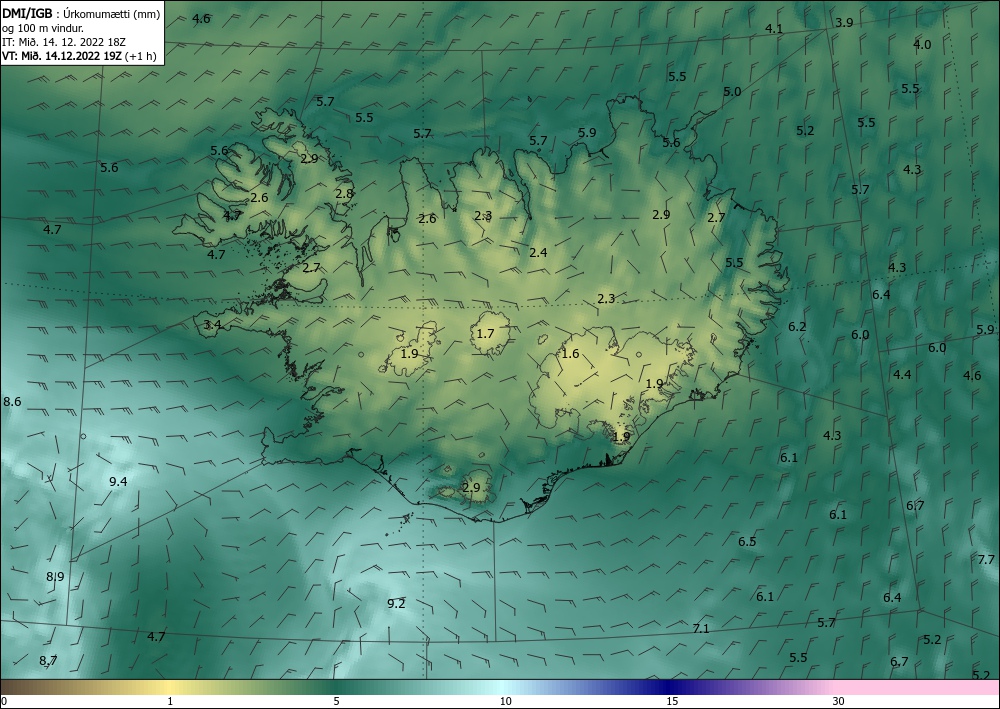Click the 9.4 value over the southwest ocean
1000x709 pixels.
[x=118, y=481]
